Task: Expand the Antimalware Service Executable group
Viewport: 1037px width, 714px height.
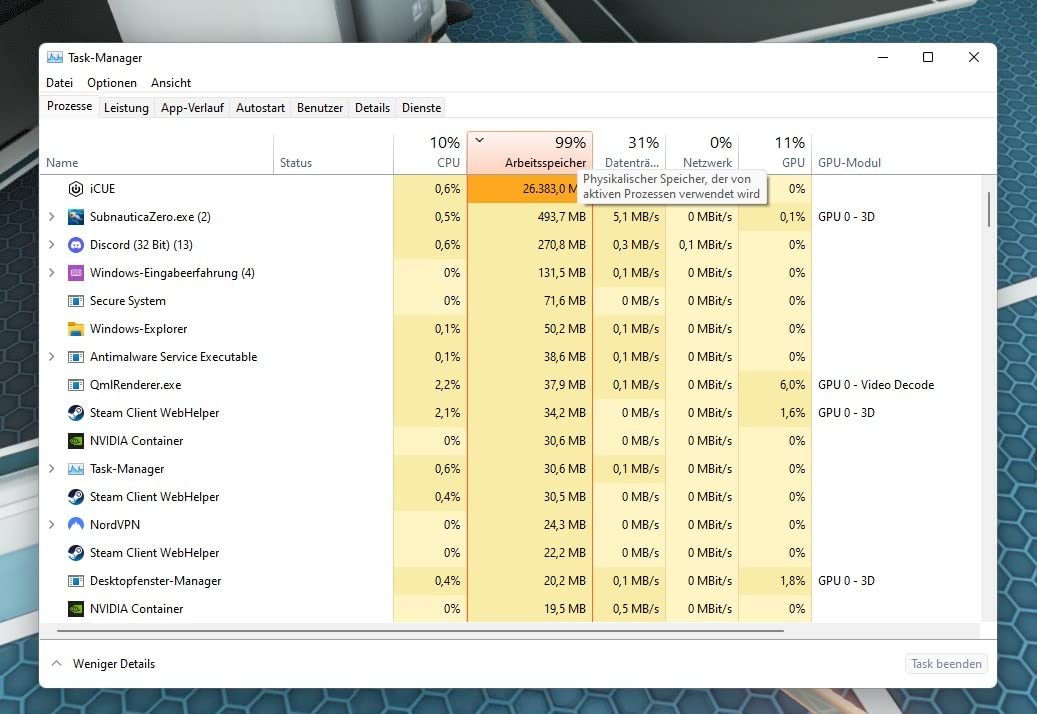Action: pos(52,356)
